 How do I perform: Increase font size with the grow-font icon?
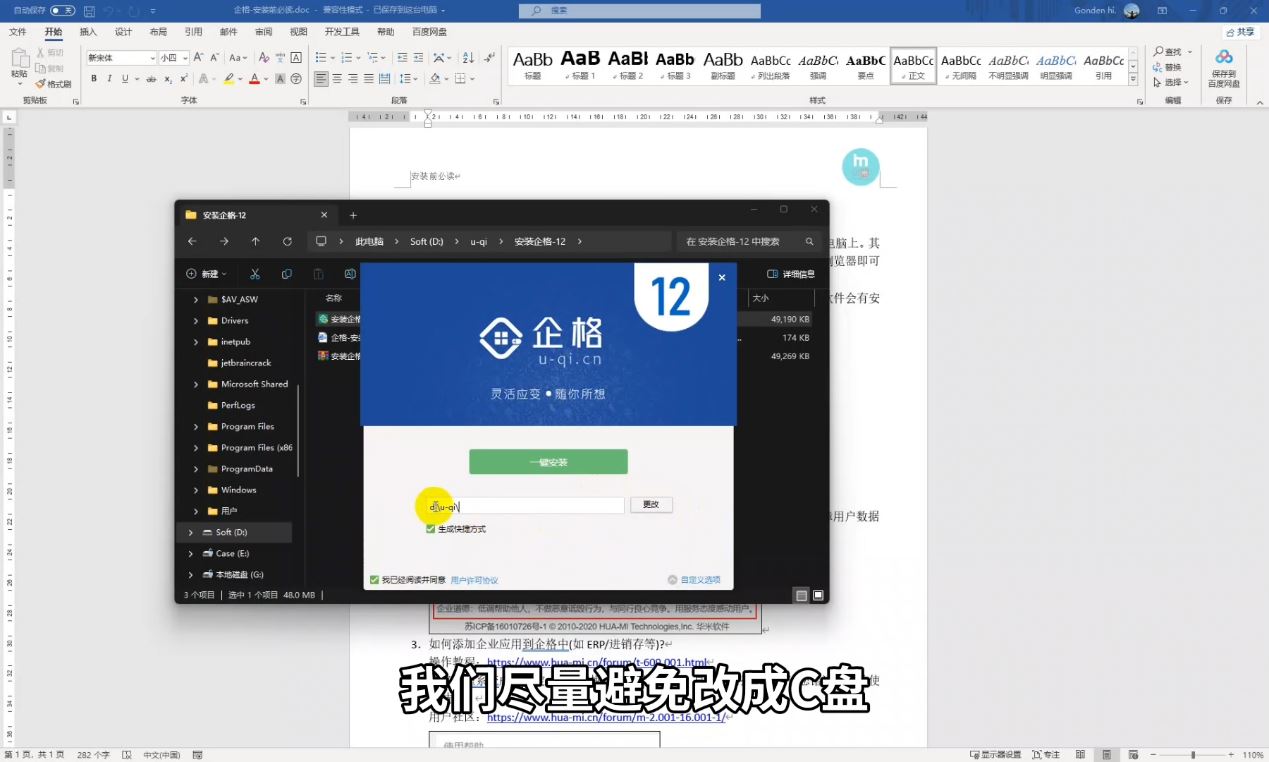click(199, 58)
